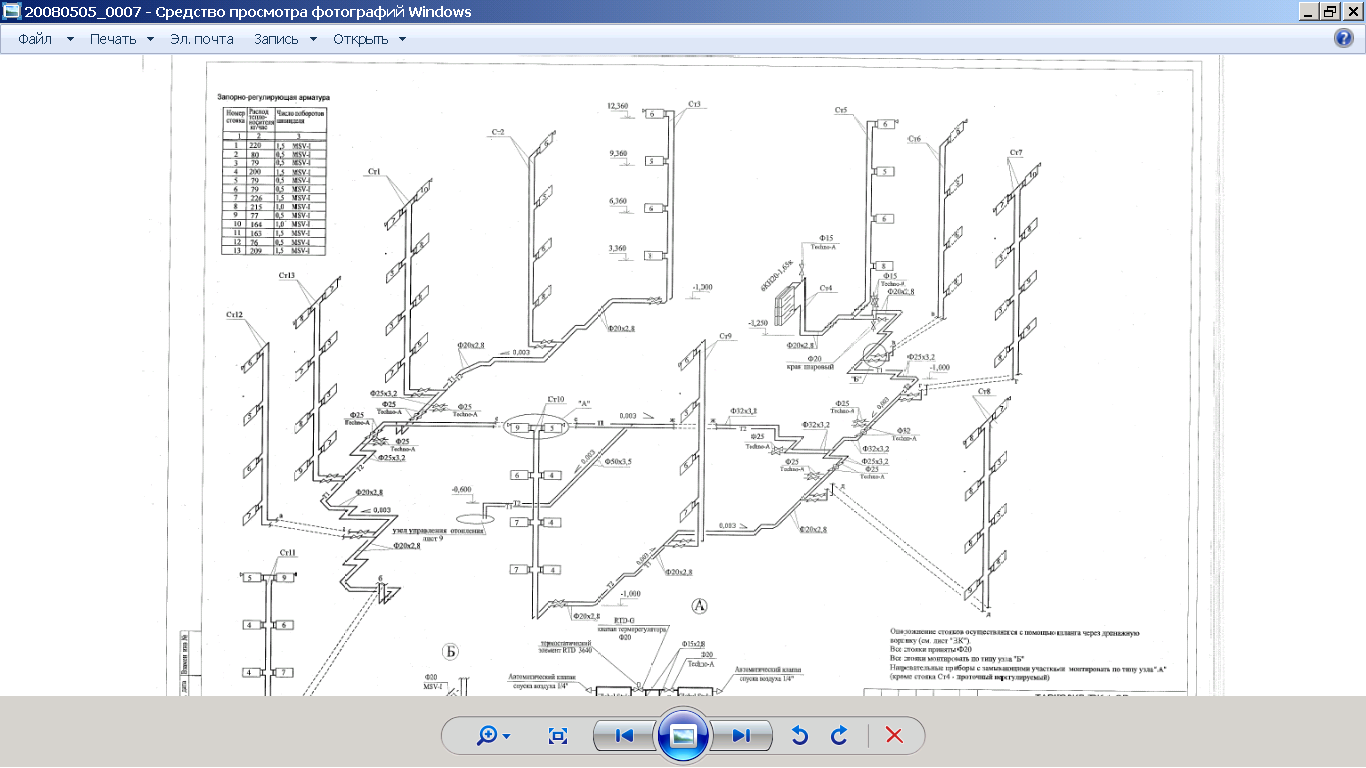Viewport: 1366px width, 768px height.
Task: Expand the Файл dropdown arrow
Action: tap(70, 39)
